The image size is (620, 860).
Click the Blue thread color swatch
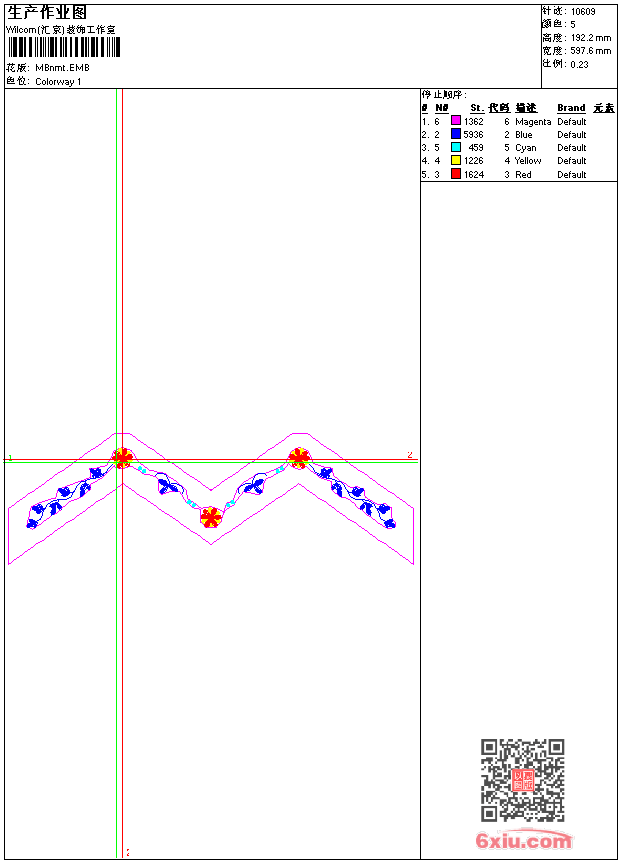455,134
